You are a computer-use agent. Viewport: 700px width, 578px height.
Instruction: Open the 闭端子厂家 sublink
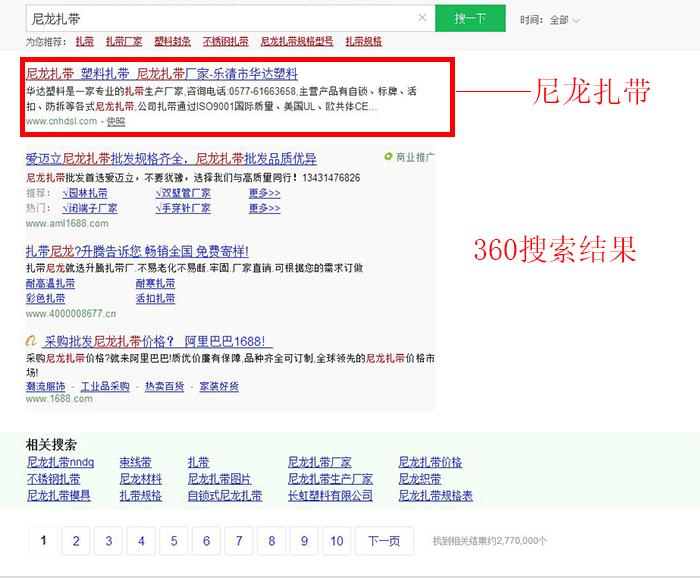point(90,208)
